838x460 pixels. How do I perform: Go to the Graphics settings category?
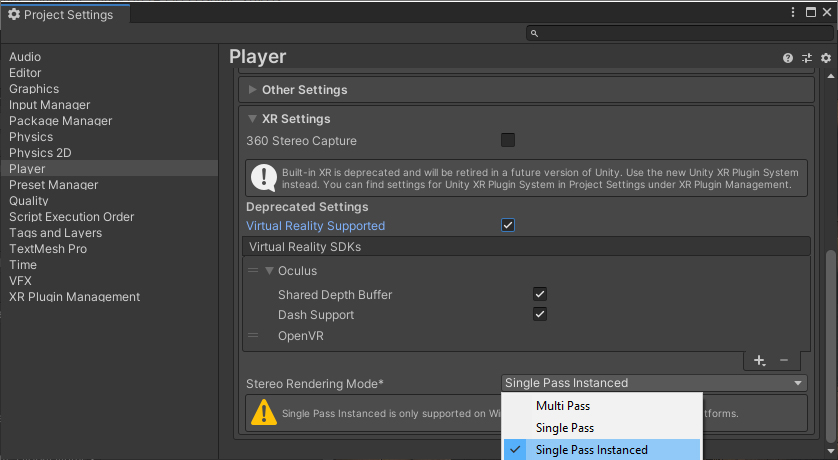click(x=34, y=89)
